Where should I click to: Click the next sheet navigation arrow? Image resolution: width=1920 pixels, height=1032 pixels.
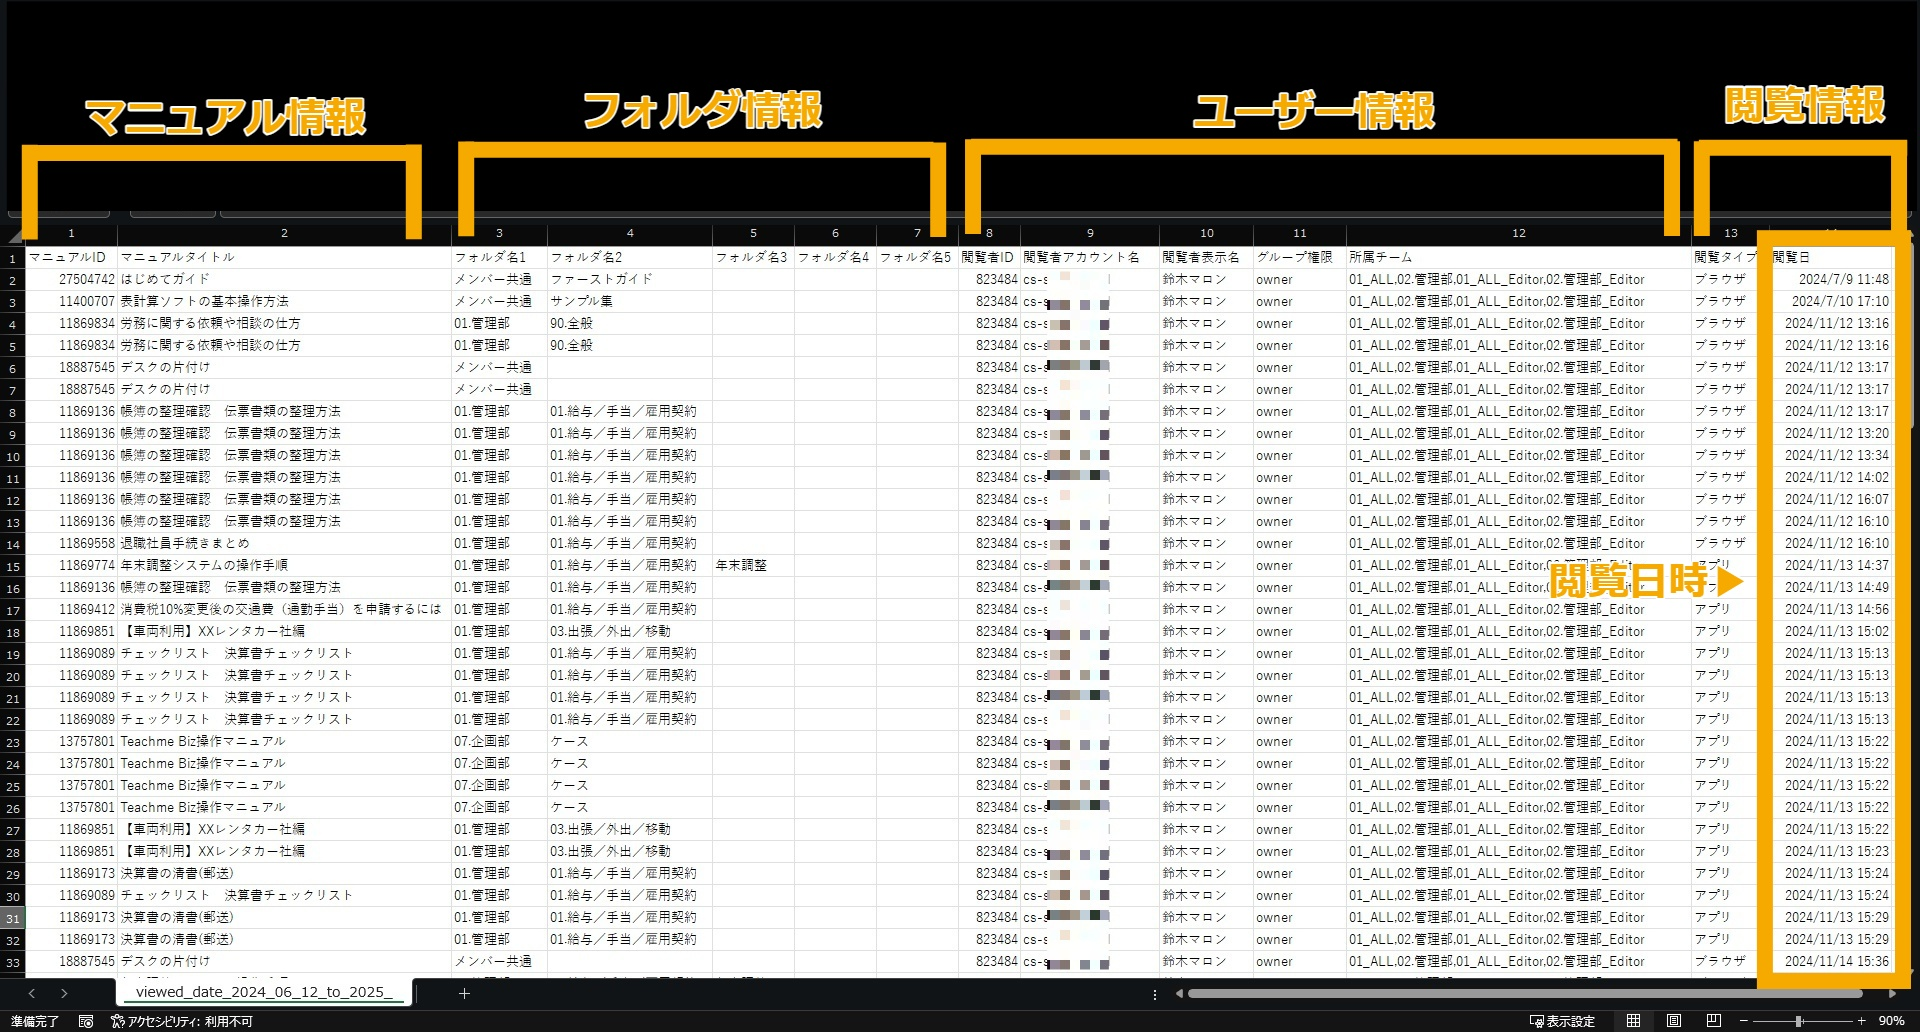pos(64,993)
